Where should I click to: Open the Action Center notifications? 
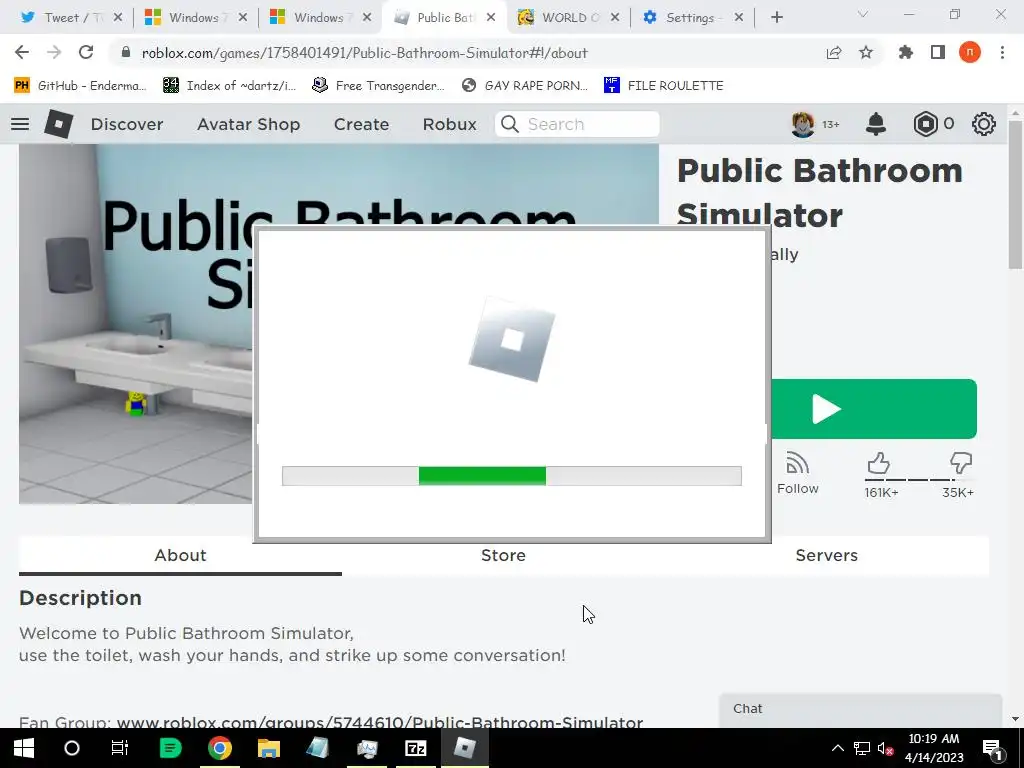(x=992, y=748)
